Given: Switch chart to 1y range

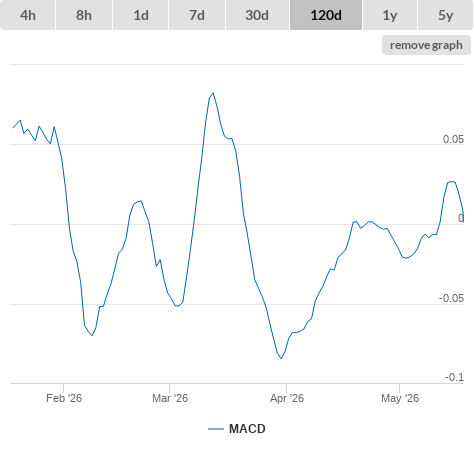Looking at the screenshot, I should pos(390,15).
